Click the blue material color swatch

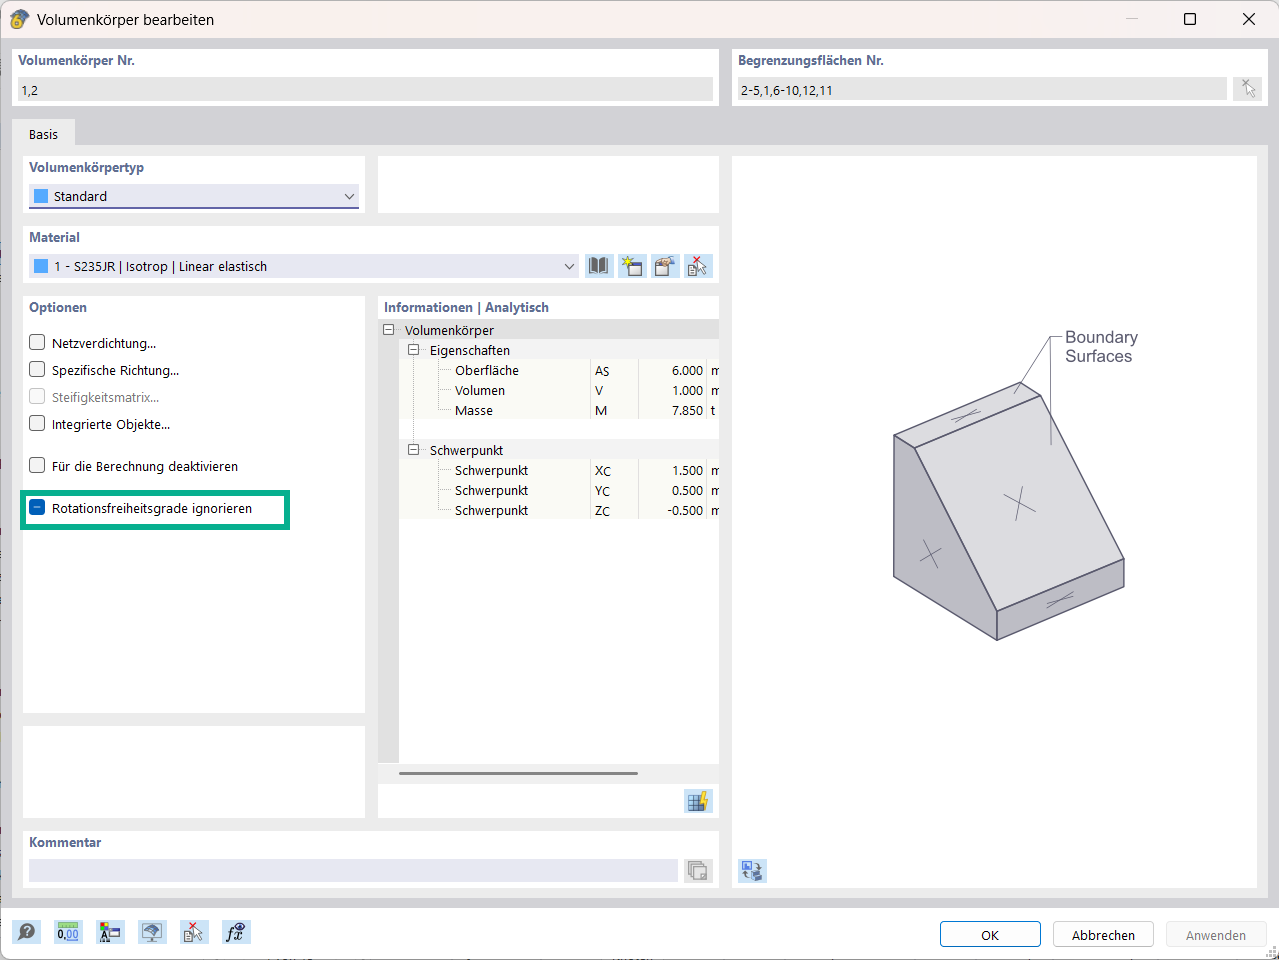click(x=41, y=266)
